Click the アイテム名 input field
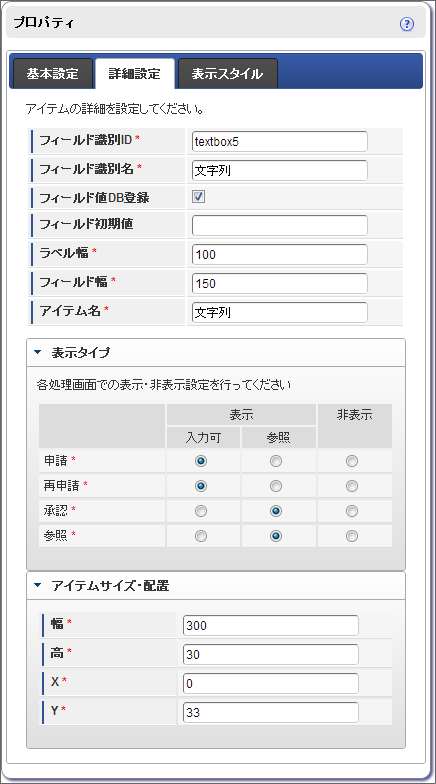436x784 pixels. point(280,312)
